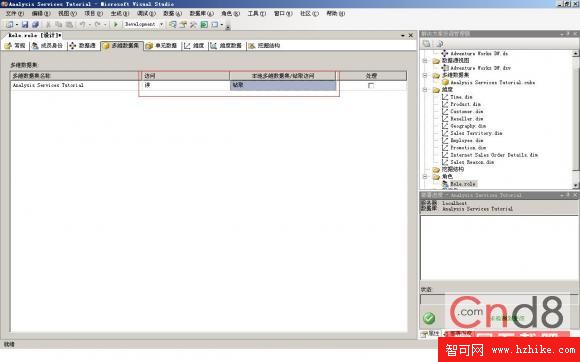
Task: Click the Undo icon in the toolbar
Action: point(82,24)
